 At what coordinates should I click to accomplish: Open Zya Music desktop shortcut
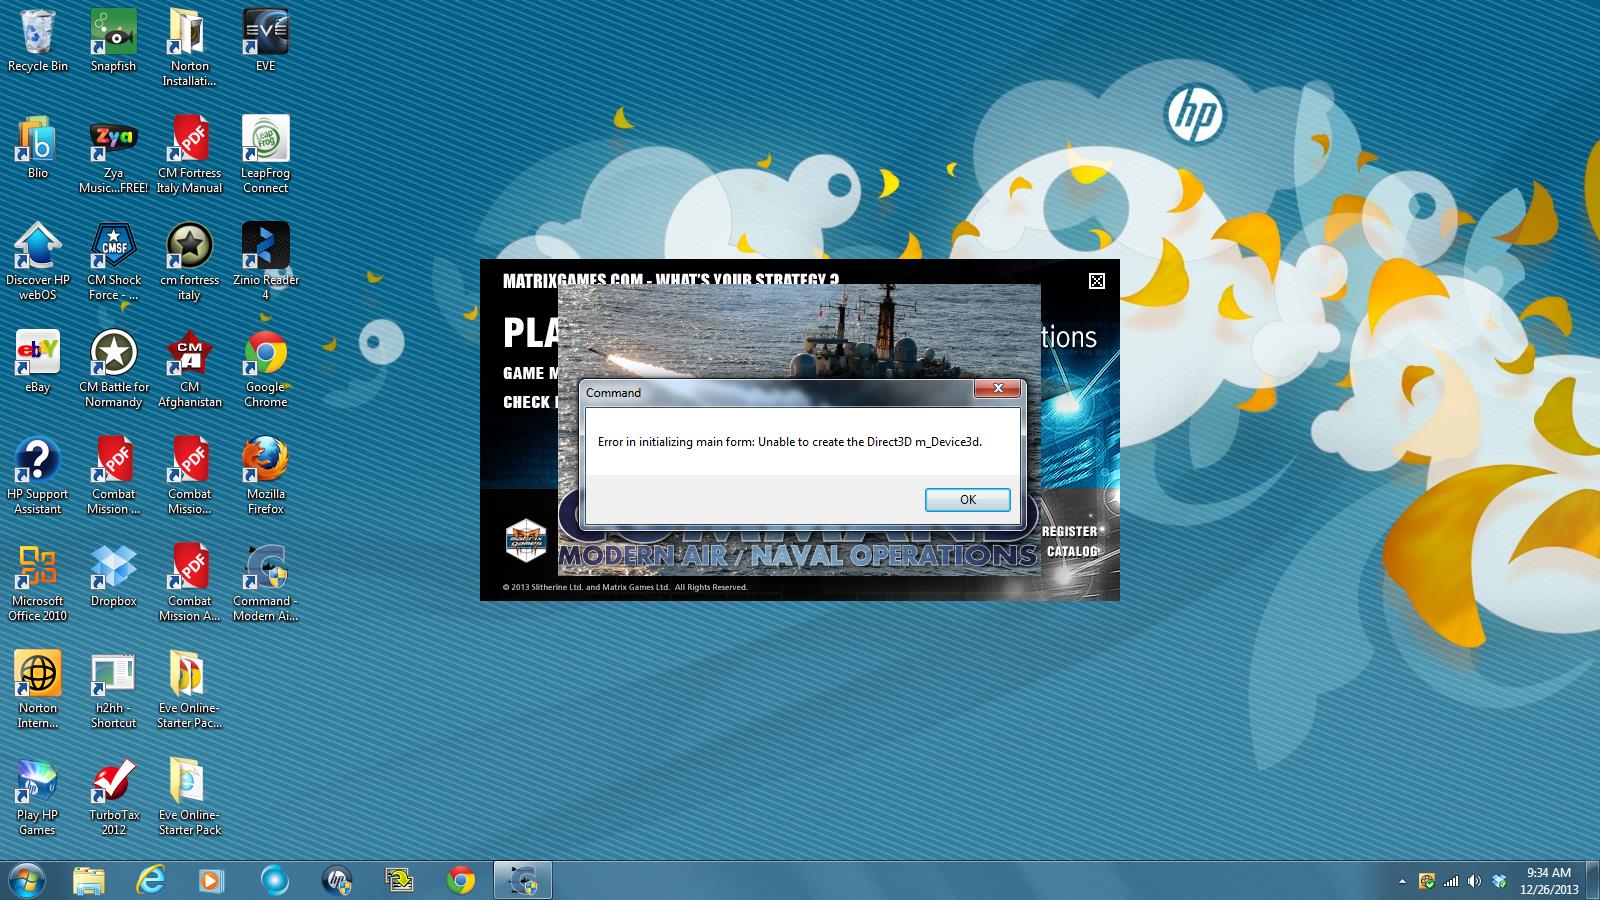point(113,155)
